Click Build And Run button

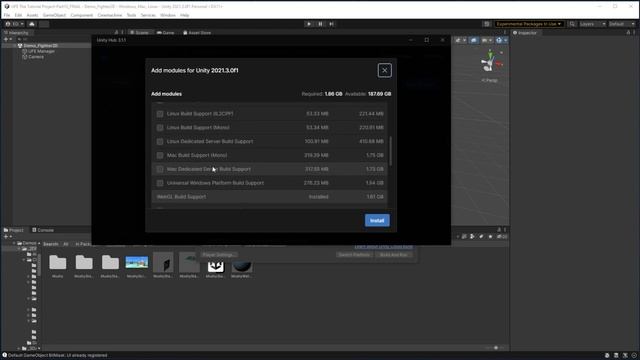pyautogui.click(x=393, y=255)
